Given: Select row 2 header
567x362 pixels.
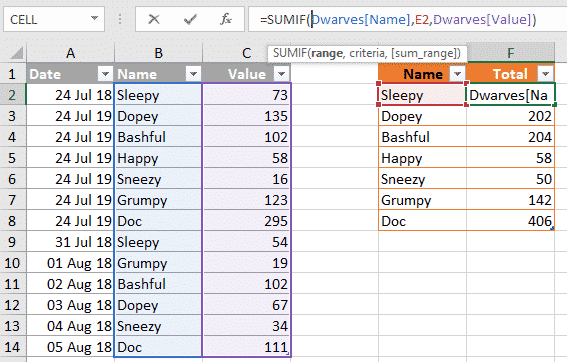Looking at the screenshot, I should click(x=13, y=95).
